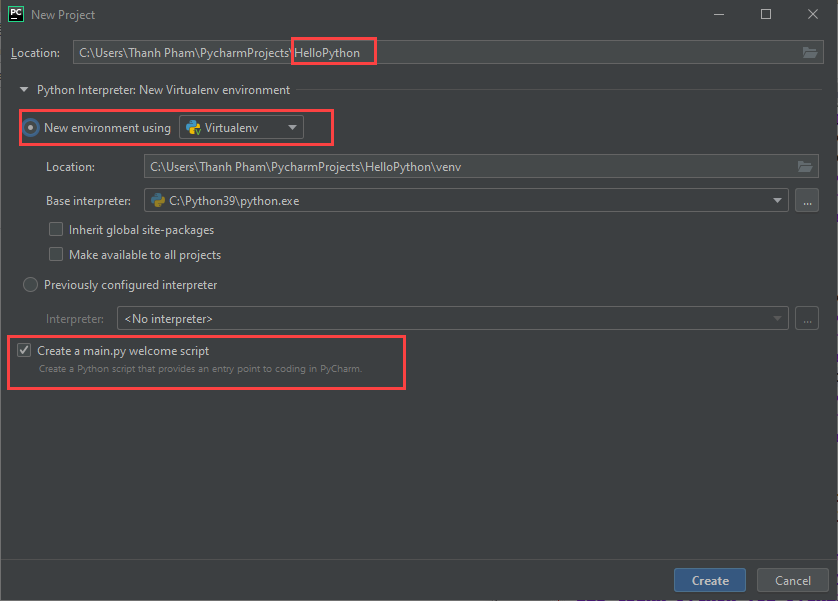Select New environment using radio button
838x601 pixels.
click(x=30, y=128)
